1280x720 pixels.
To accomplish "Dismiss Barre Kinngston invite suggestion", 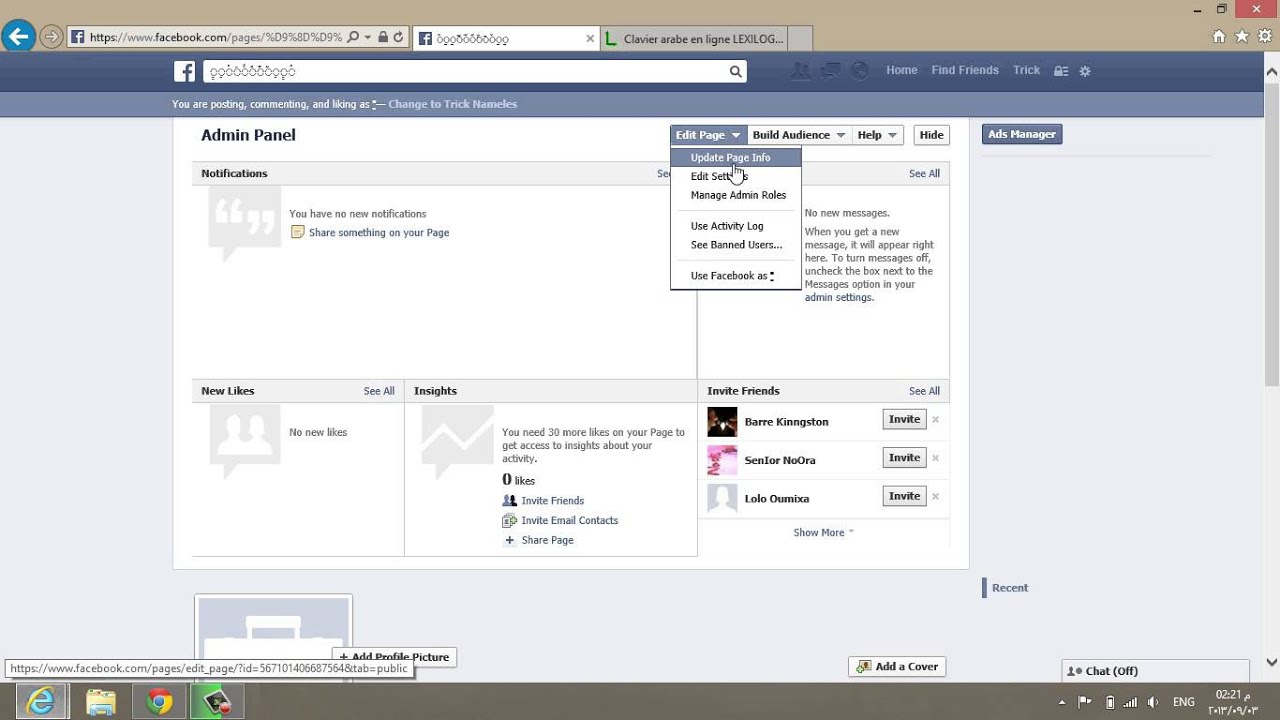I will pyautogui.click(x=936, y=420).
